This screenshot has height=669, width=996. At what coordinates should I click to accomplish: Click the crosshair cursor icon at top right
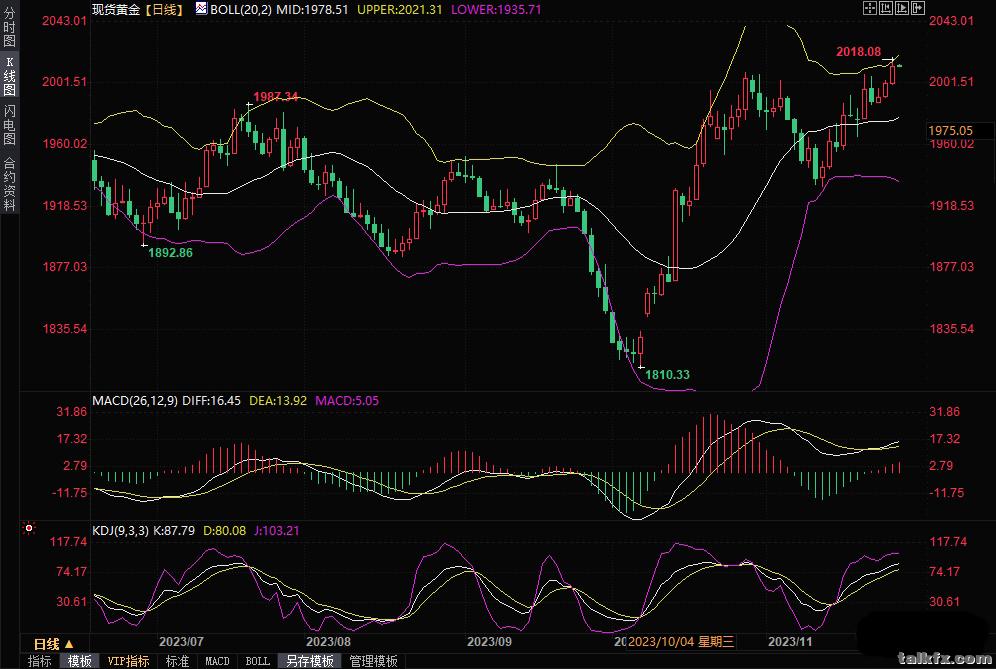[870, 8]
